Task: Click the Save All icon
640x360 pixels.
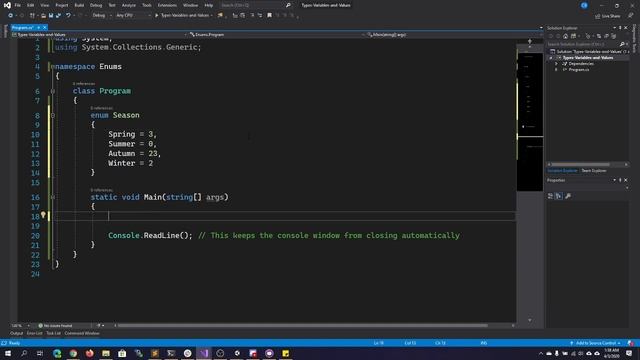Action: (x=58, y=16)
